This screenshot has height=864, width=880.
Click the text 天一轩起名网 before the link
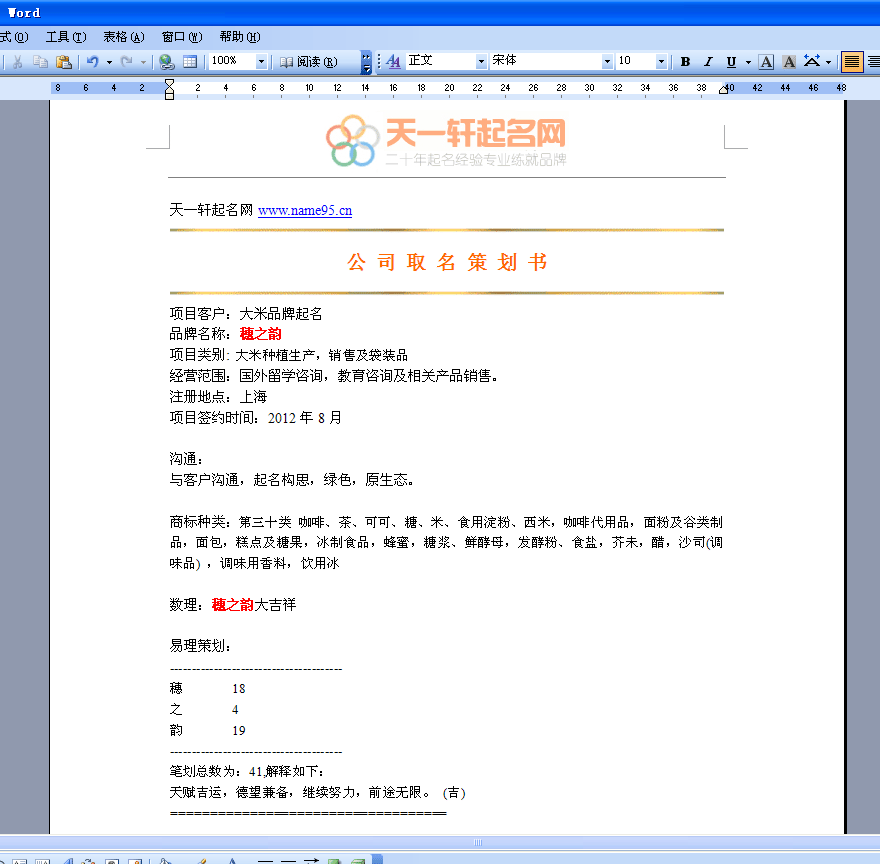[x=211, y=210]
